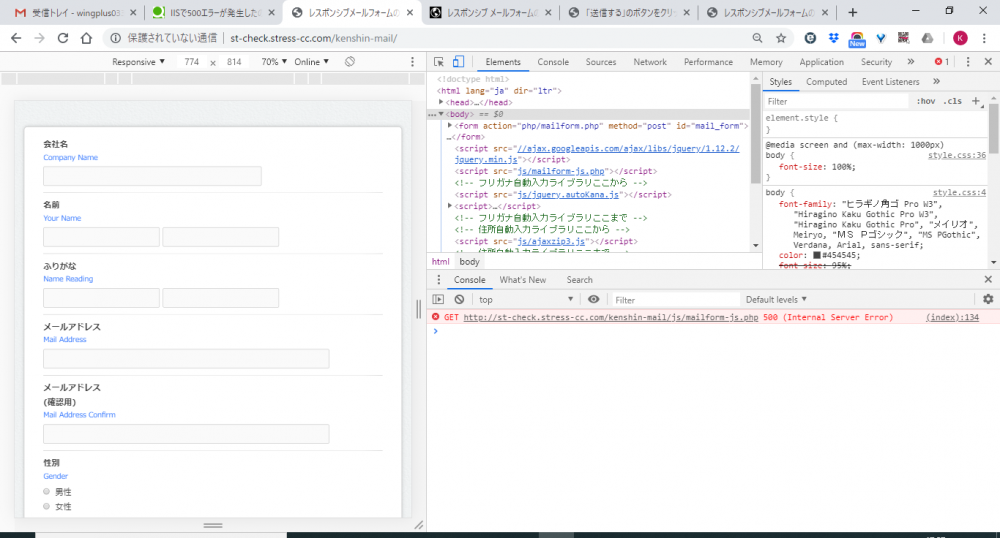
Task: Add new style rule plus icon
Action: tap(976, 101)
